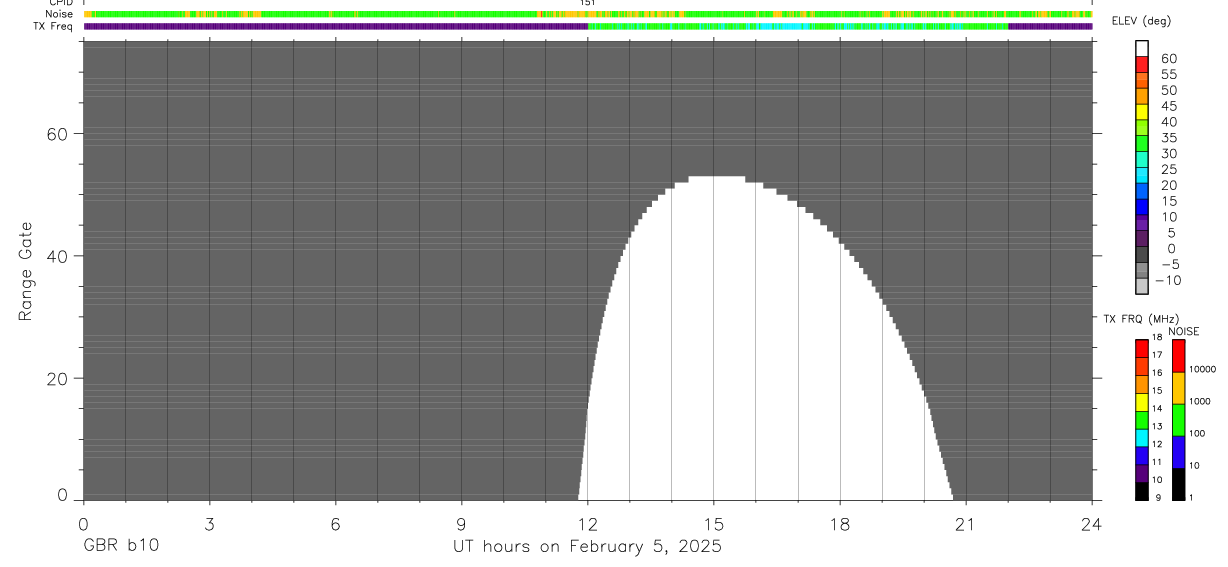Image resolution: width=1228 pixels, height=567 pixels.
Task: Select blue TX FRQ swatch between 12 and 11
Action: pos(1142,454)
